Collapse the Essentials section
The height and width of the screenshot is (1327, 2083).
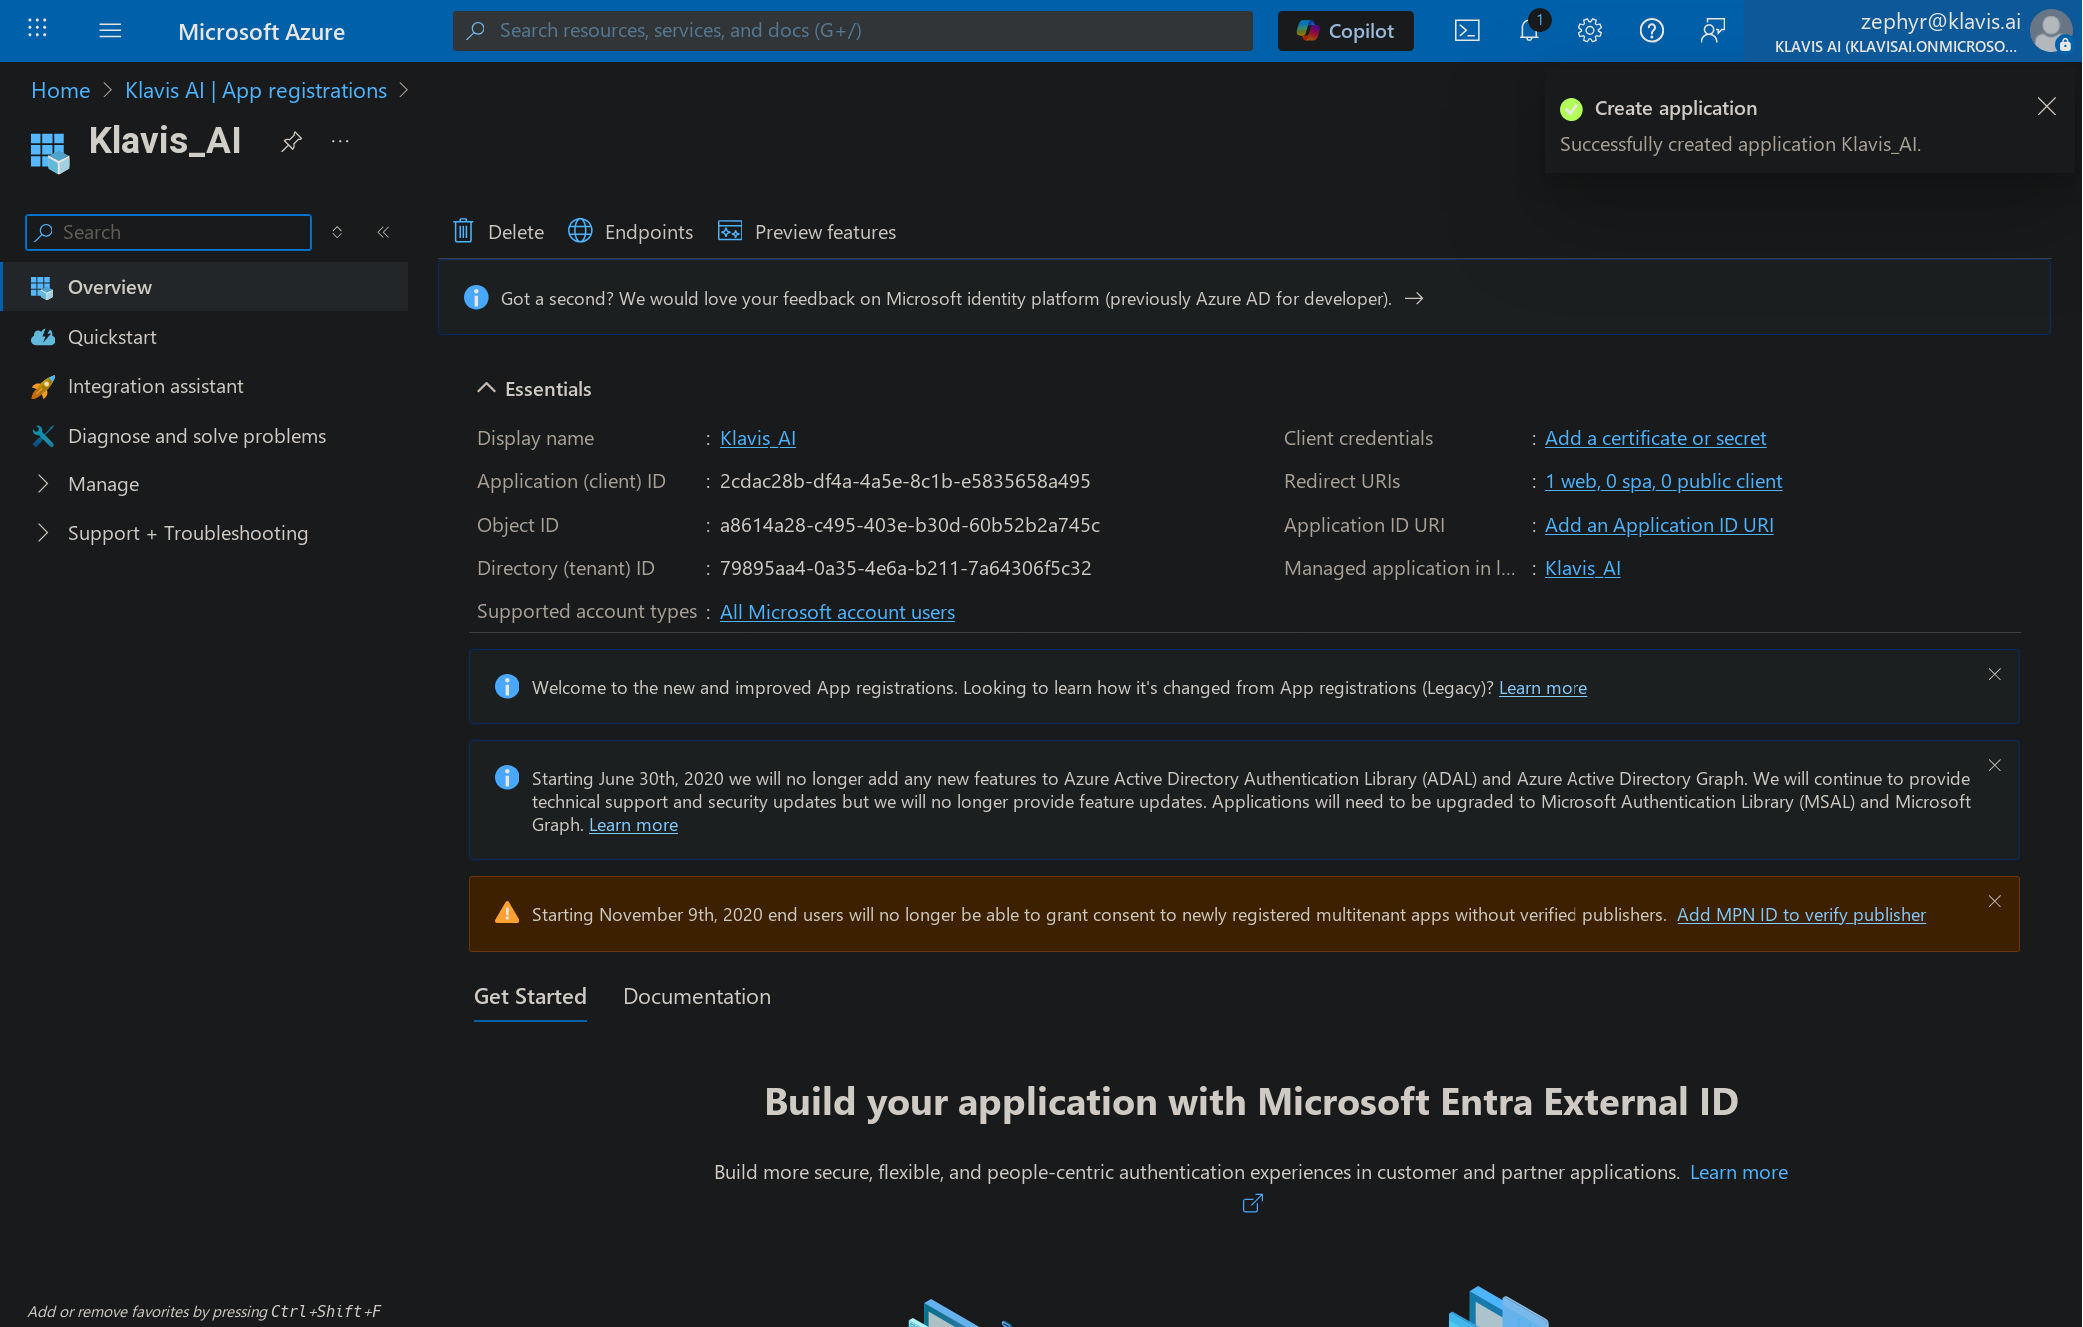(x=487, y=388)
